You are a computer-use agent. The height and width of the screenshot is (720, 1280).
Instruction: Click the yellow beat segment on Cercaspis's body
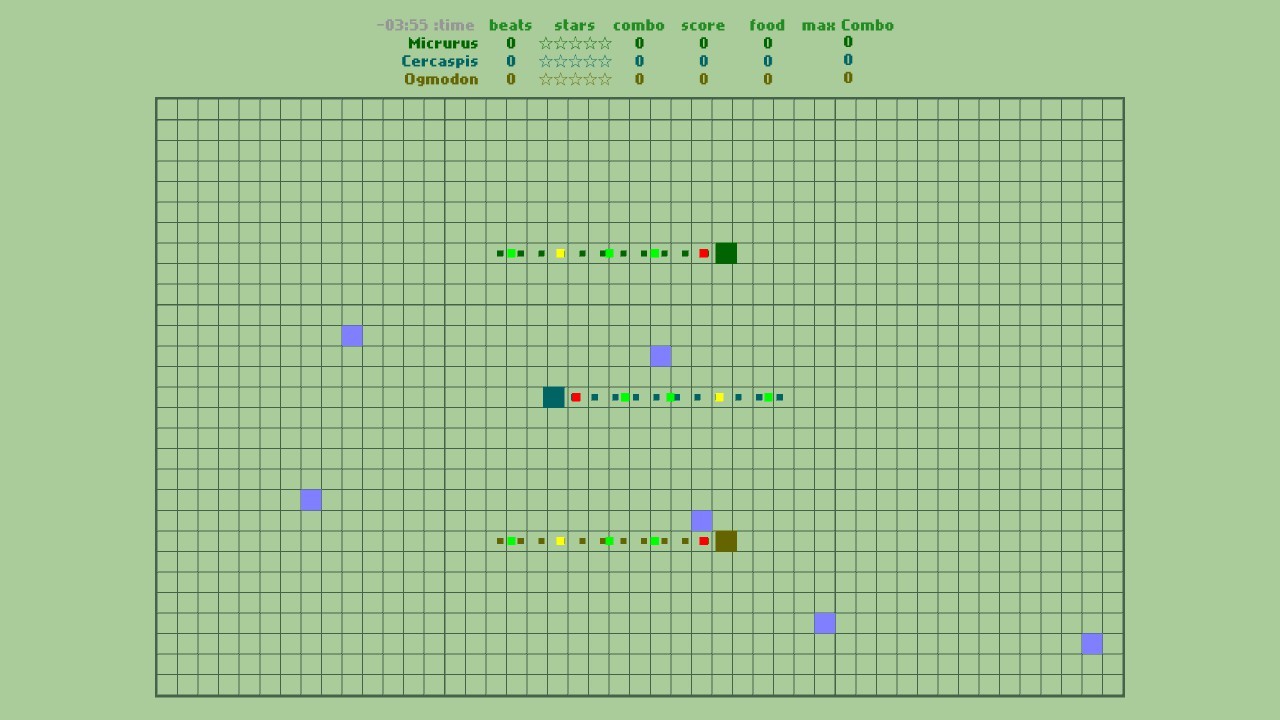pos(718,397)
